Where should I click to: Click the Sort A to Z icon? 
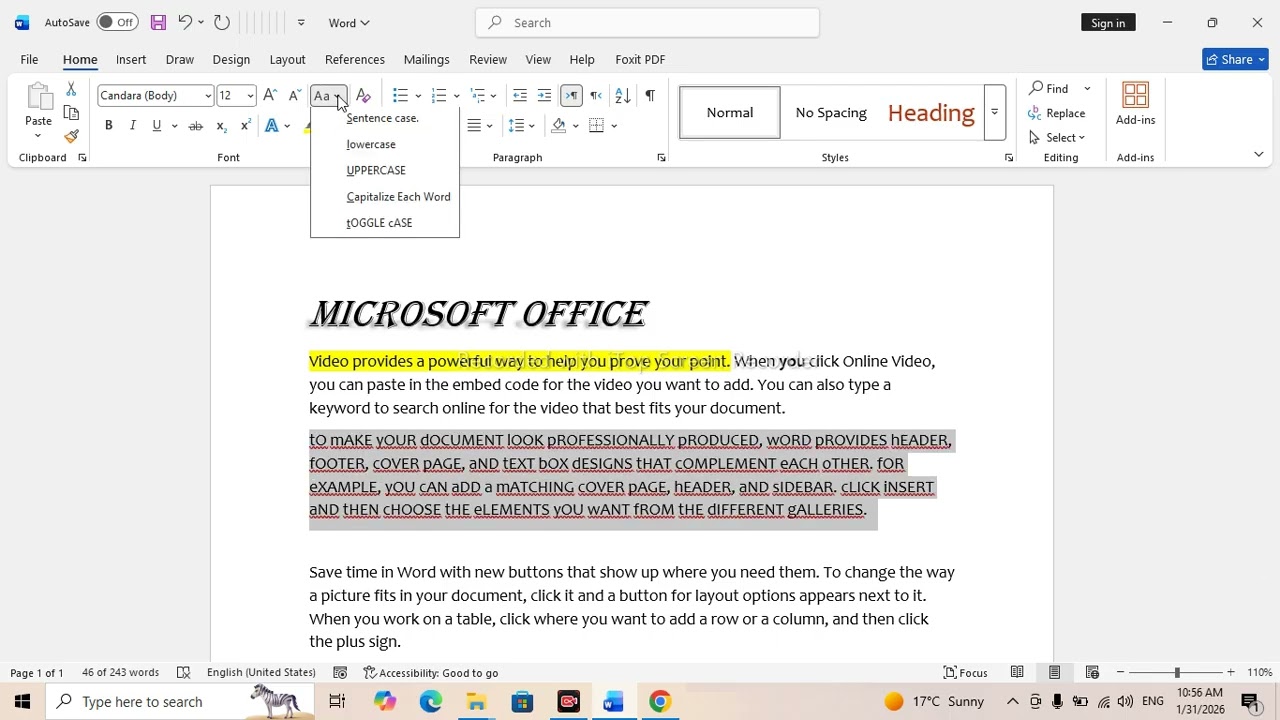(x=622, y=95)
